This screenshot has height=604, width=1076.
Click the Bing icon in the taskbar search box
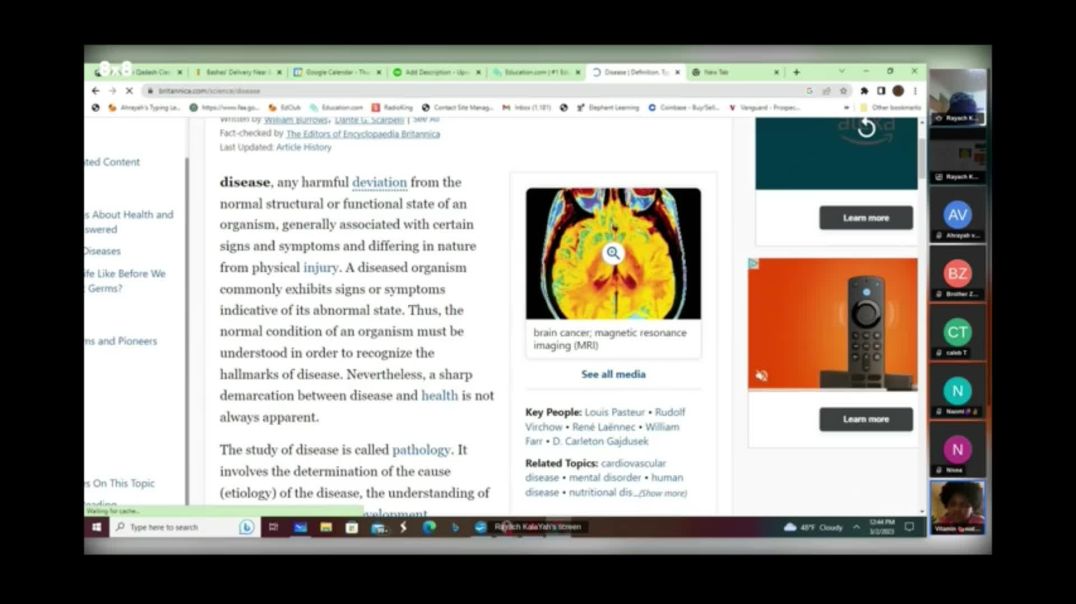tap(246, 527)
